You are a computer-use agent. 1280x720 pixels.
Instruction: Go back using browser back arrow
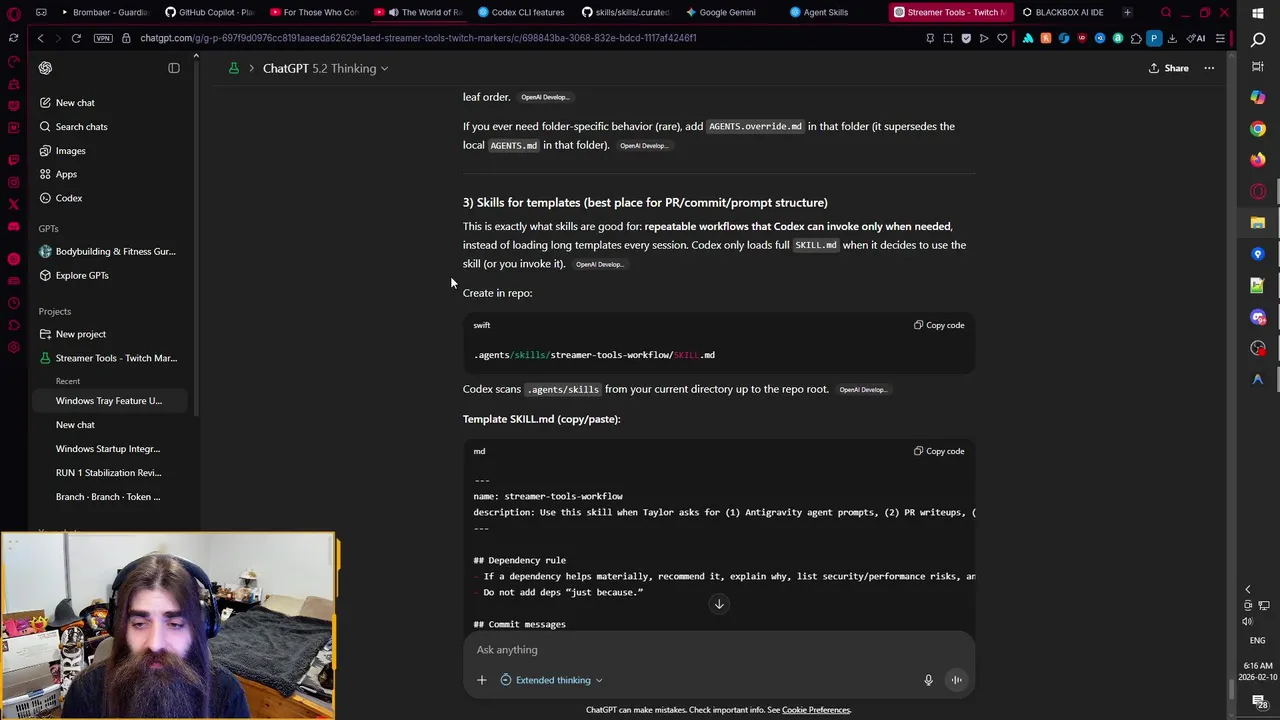pos(40,38)
